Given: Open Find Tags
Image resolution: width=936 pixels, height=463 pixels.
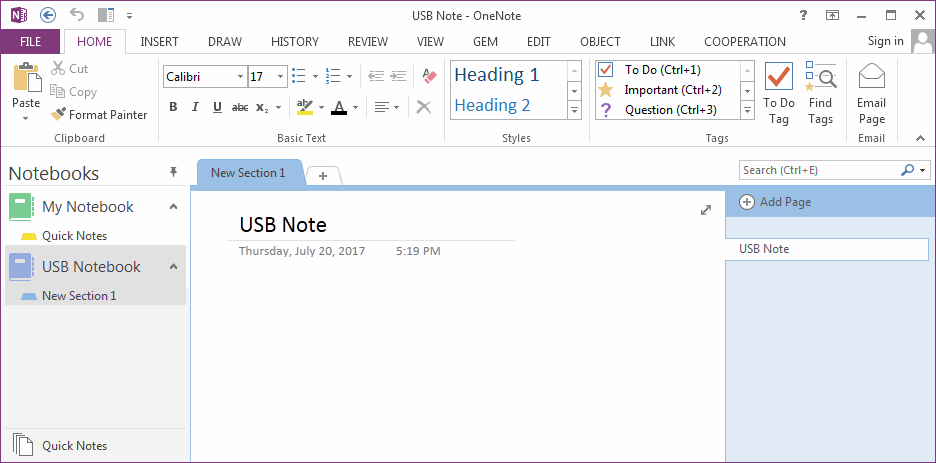Looking at the screenshot, I should (820, 94).
